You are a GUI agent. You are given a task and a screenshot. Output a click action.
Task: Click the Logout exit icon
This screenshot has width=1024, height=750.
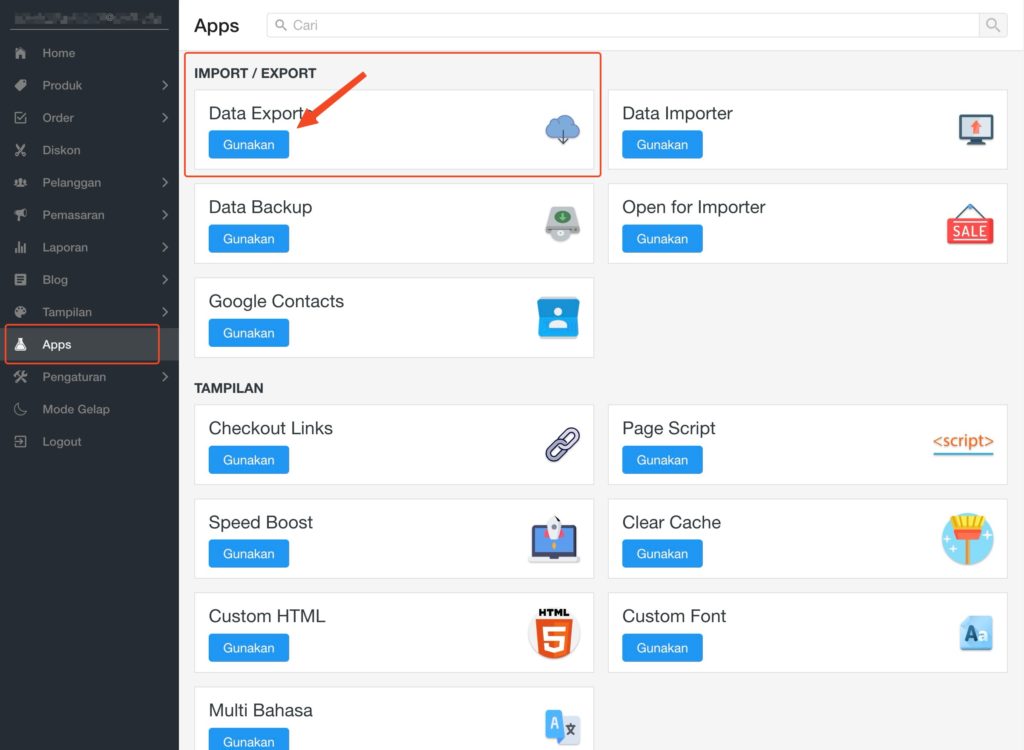coord(20,442)
